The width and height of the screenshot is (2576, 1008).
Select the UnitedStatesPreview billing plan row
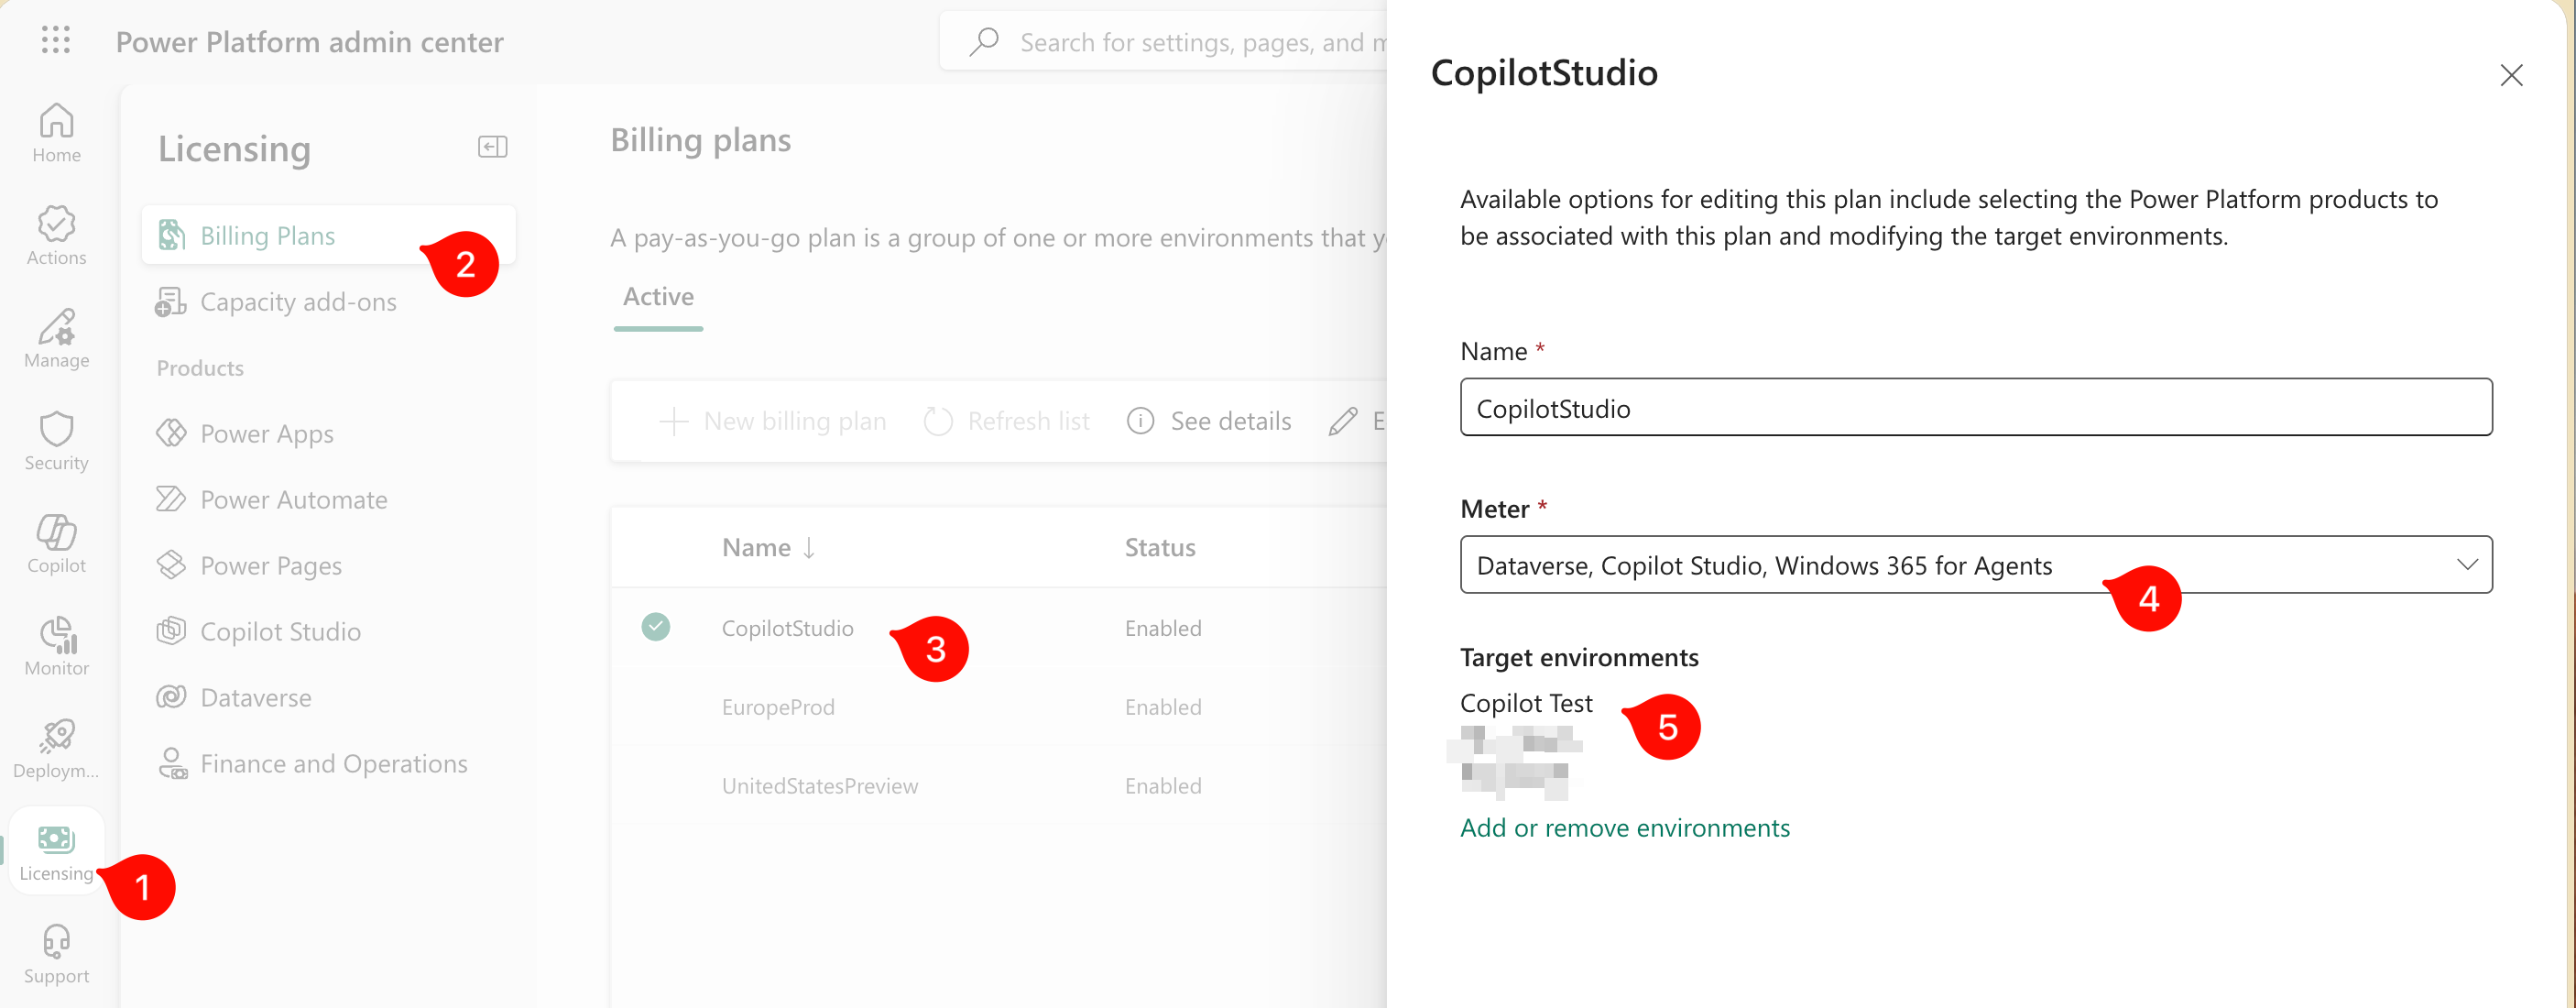click(819, 786)
